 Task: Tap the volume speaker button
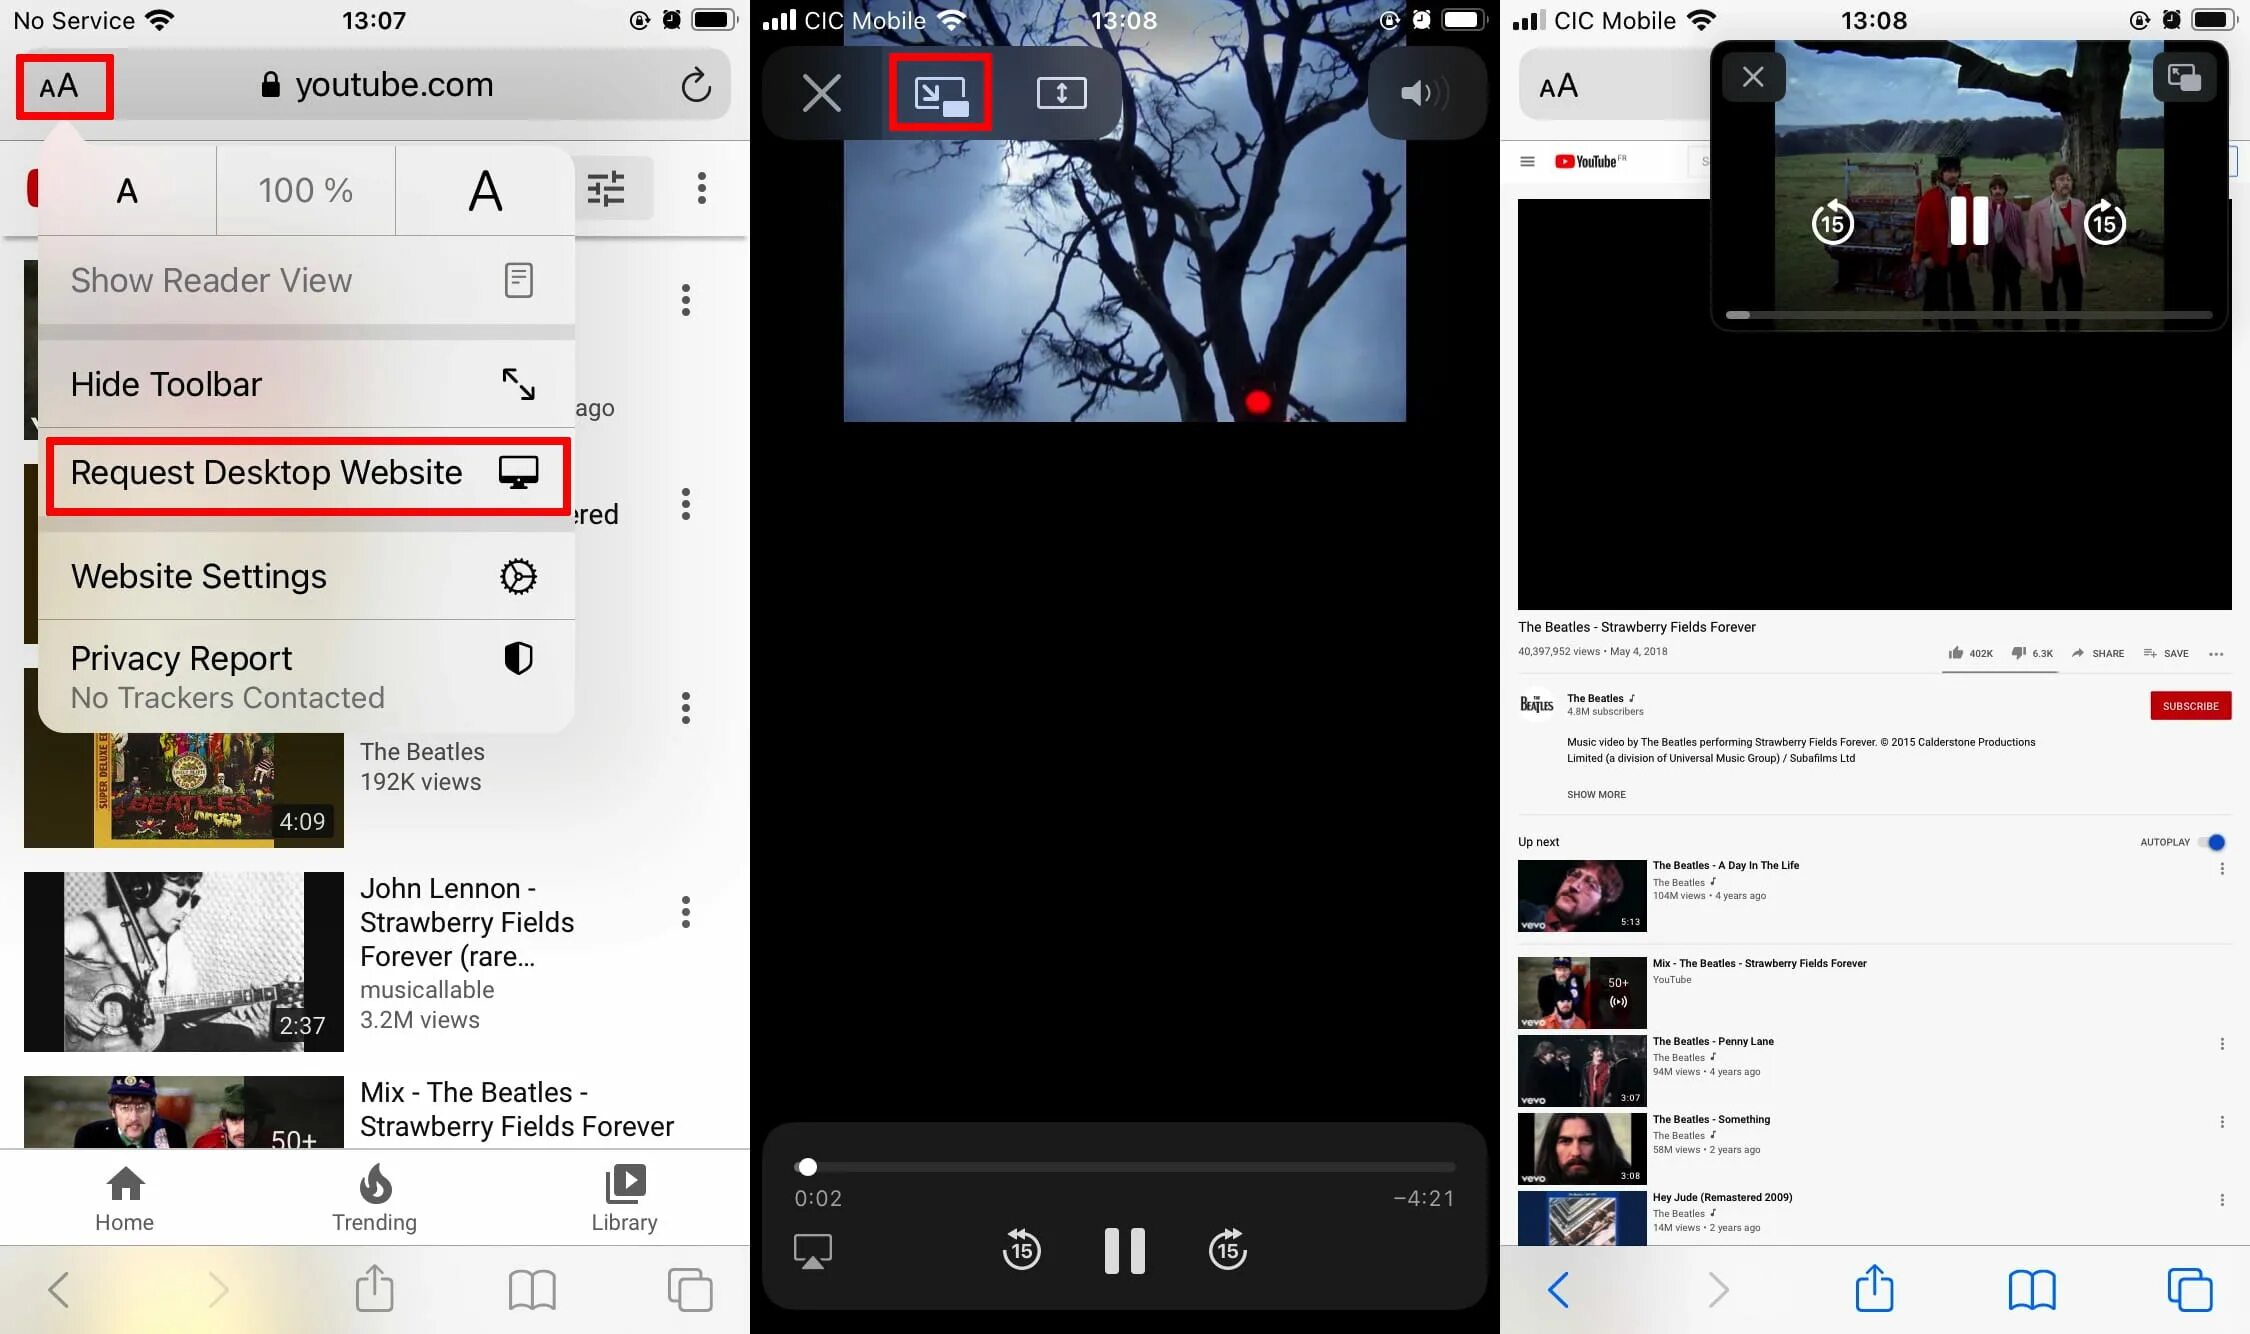(x=1425, y=93)
